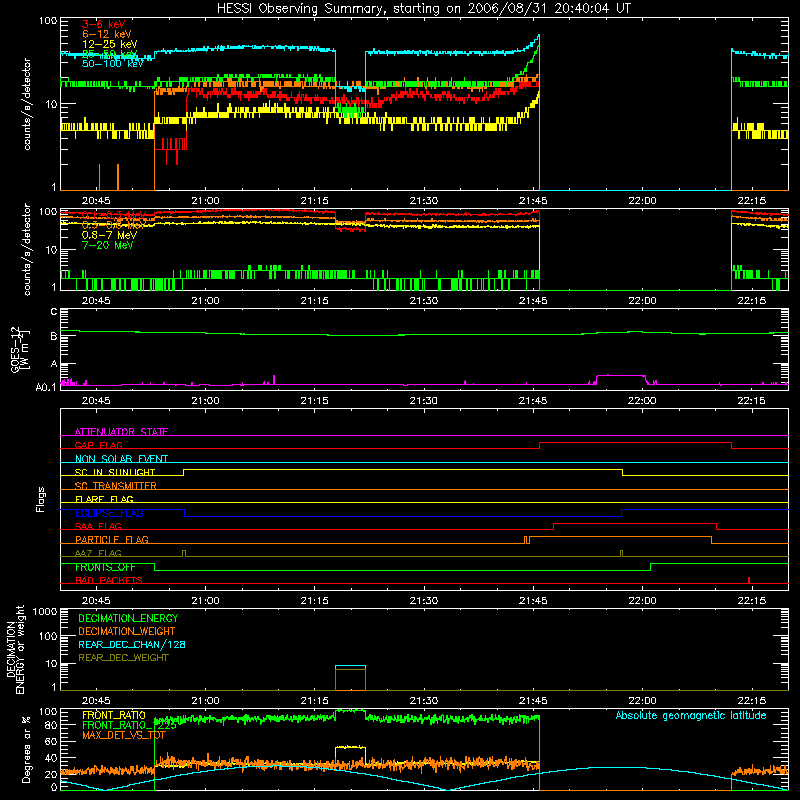Select the REAR_DEC_CHAN/128 legend label
800x800 pixels.
[x=132, y=644]
